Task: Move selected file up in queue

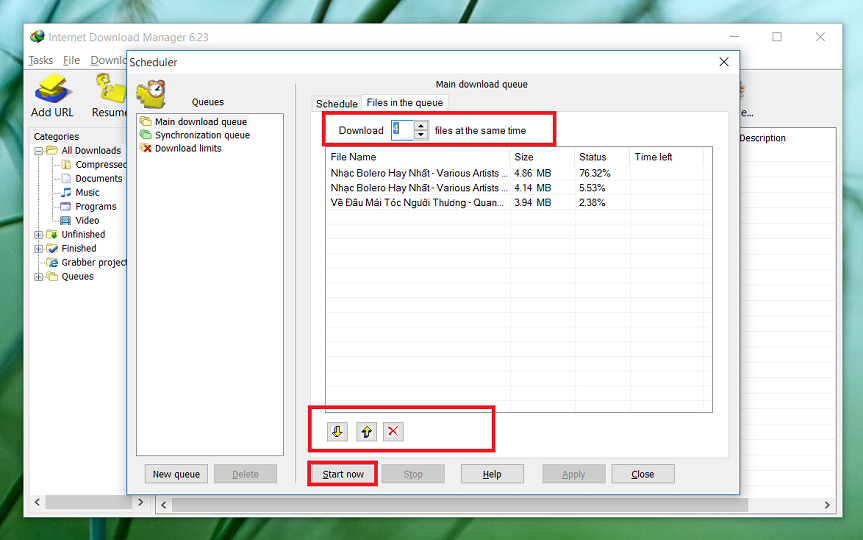Action: click(367, 432)
